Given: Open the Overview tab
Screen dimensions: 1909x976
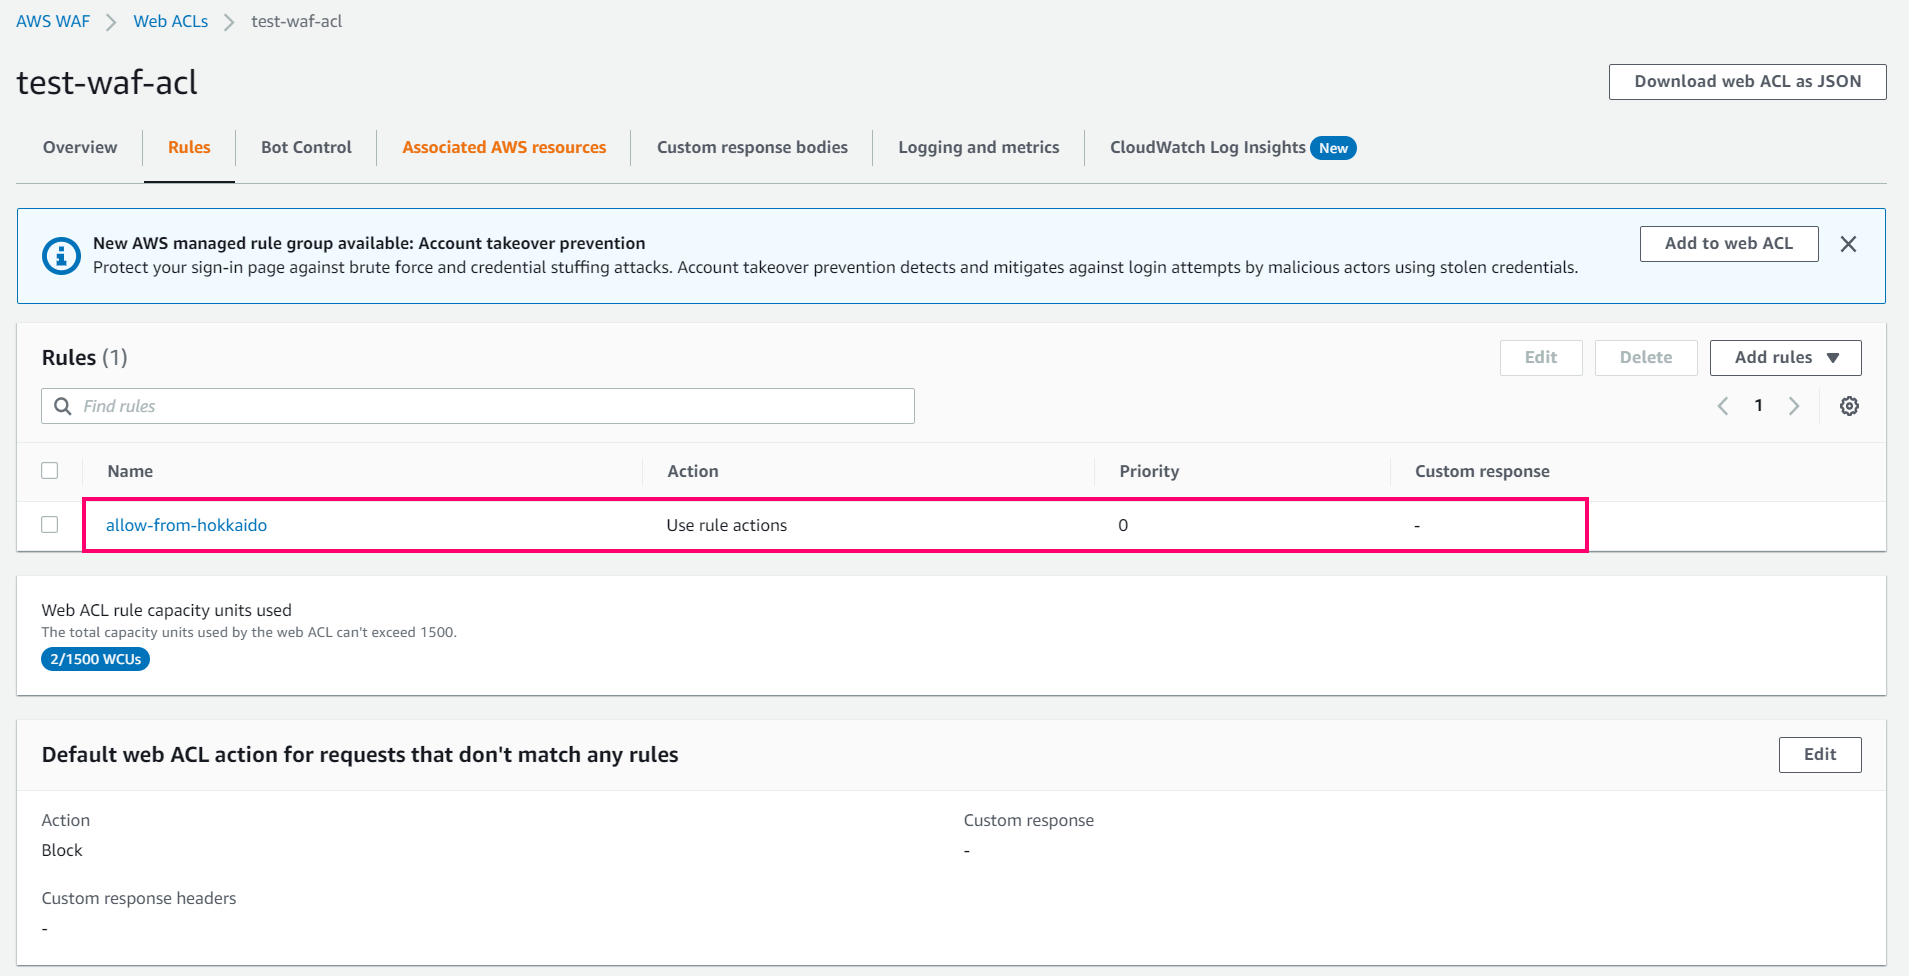Looking at the screenshot, I should coord(80,147).
